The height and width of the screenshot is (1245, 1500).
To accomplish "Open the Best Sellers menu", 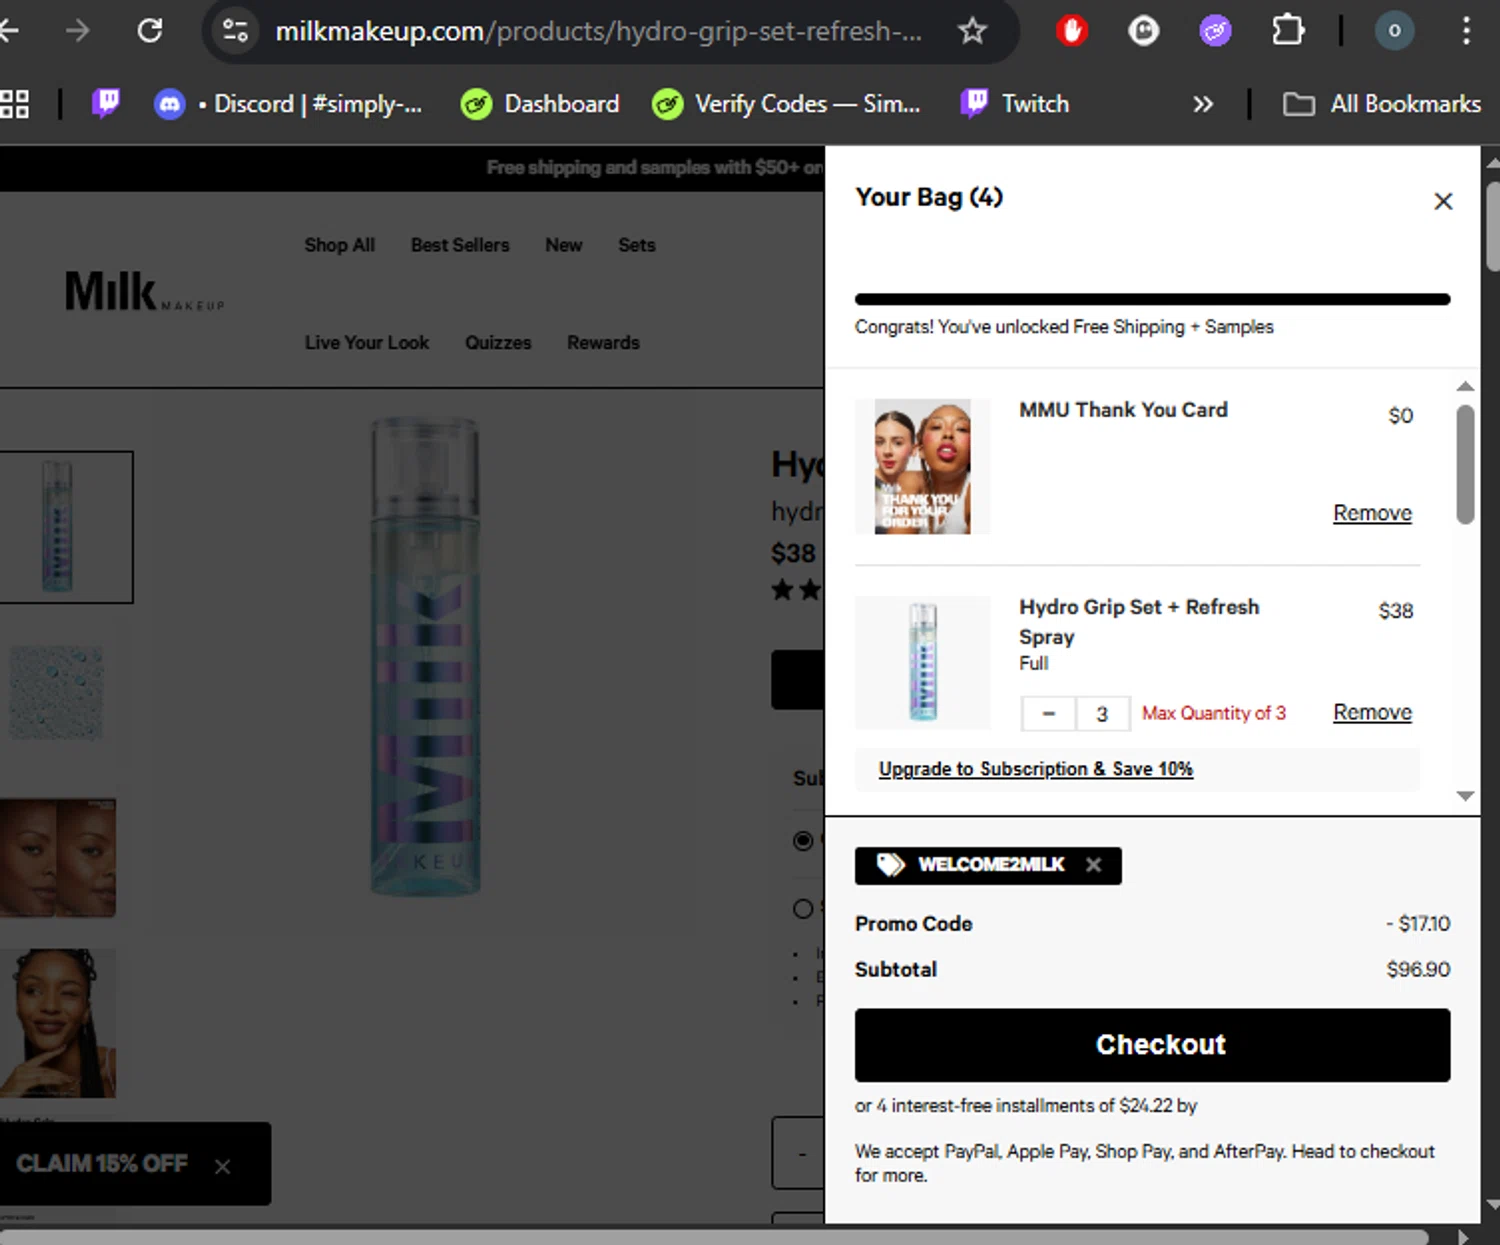I will 460,245.
